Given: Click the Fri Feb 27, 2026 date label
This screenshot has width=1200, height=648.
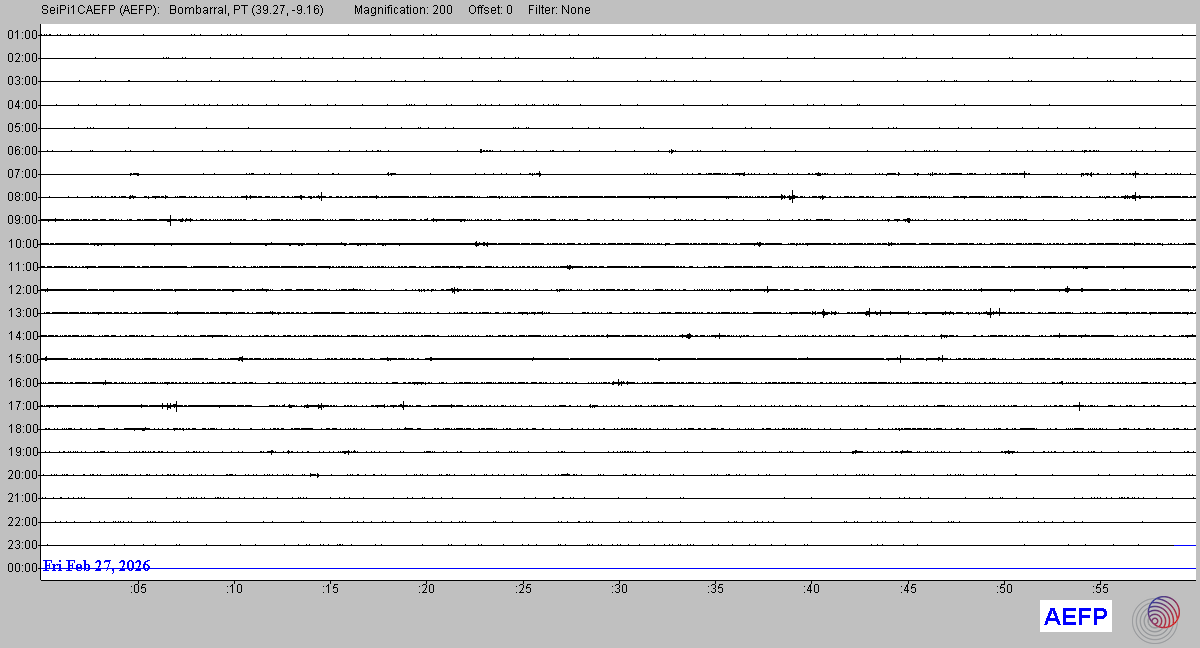Looking at the screenshot, I should pyautogui.click(x=97, y=566).
